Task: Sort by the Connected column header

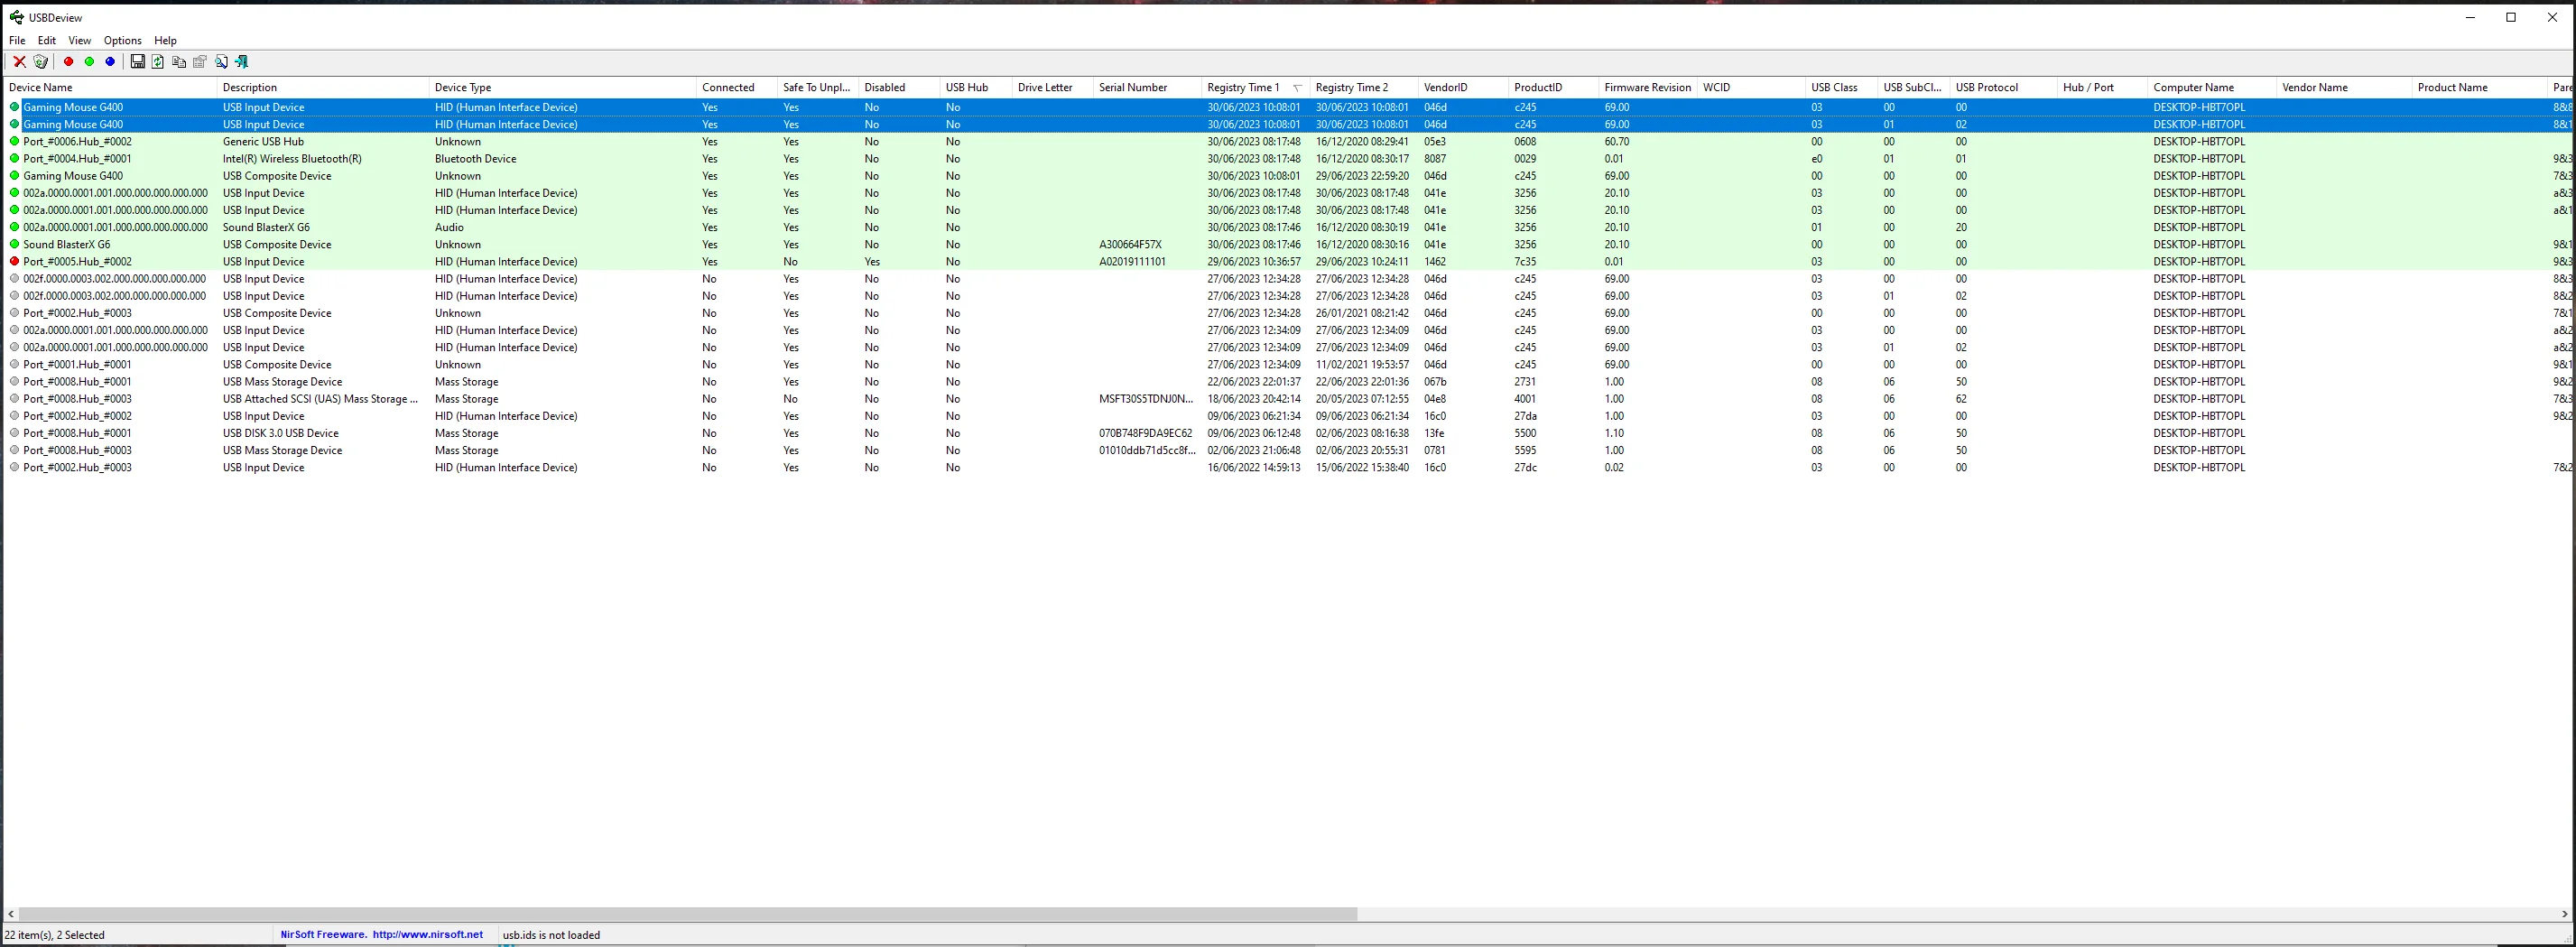Action: click(736, 88)
